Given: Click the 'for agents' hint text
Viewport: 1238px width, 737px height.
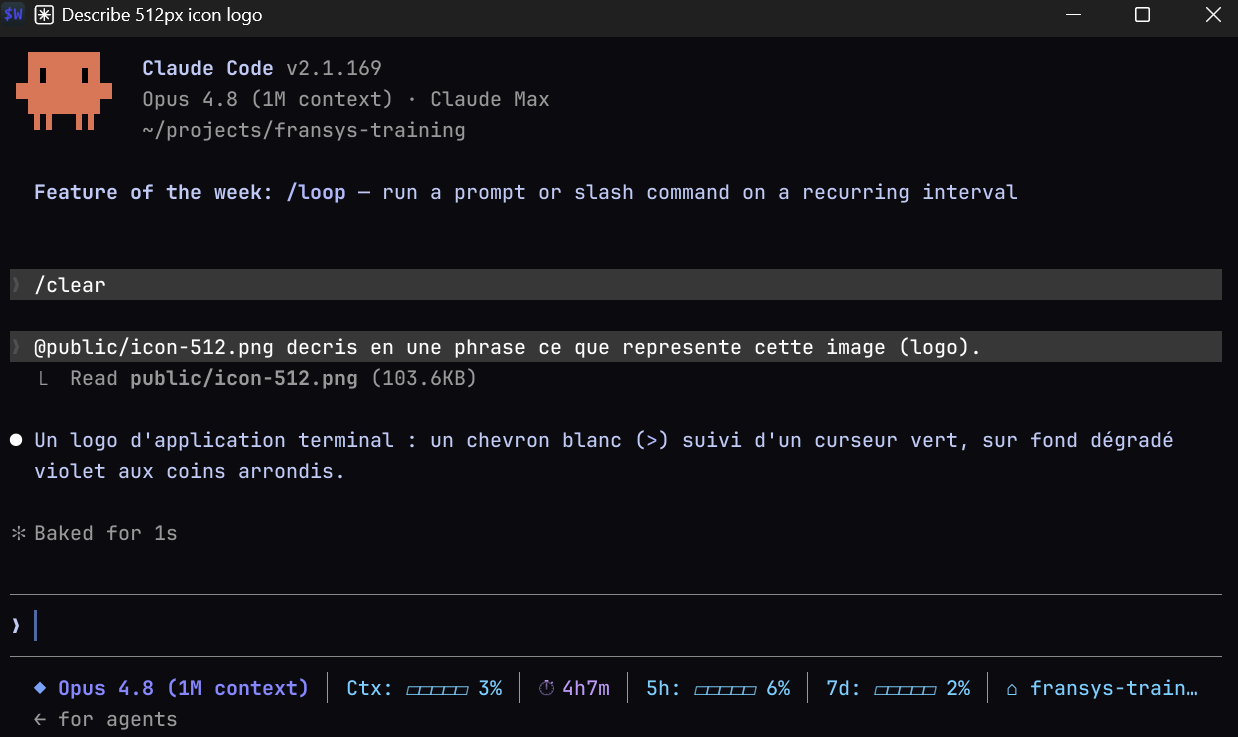Looking at the screenshot, I should tap(118, 719).
